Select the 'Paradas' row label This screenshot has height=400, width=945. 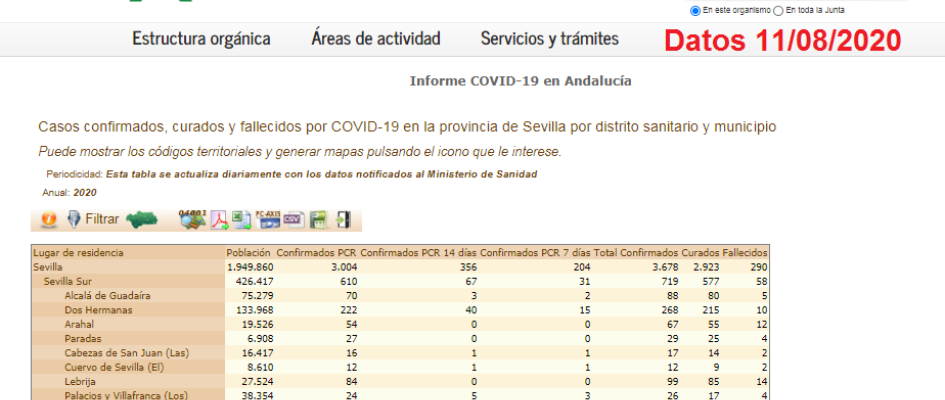[x=83, y=339]
